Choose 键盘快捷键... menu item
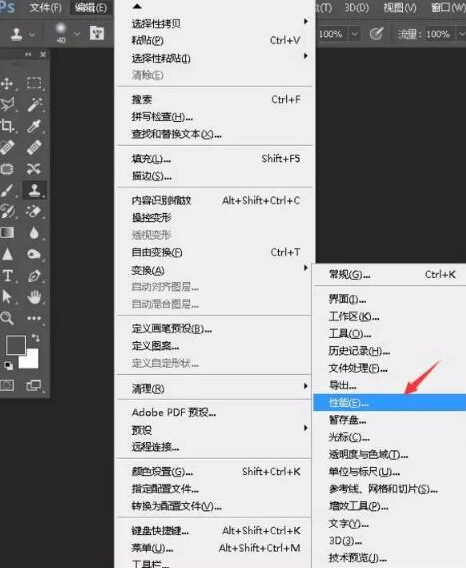This screenshot has width=466, height=568. [x=215, y=531]
